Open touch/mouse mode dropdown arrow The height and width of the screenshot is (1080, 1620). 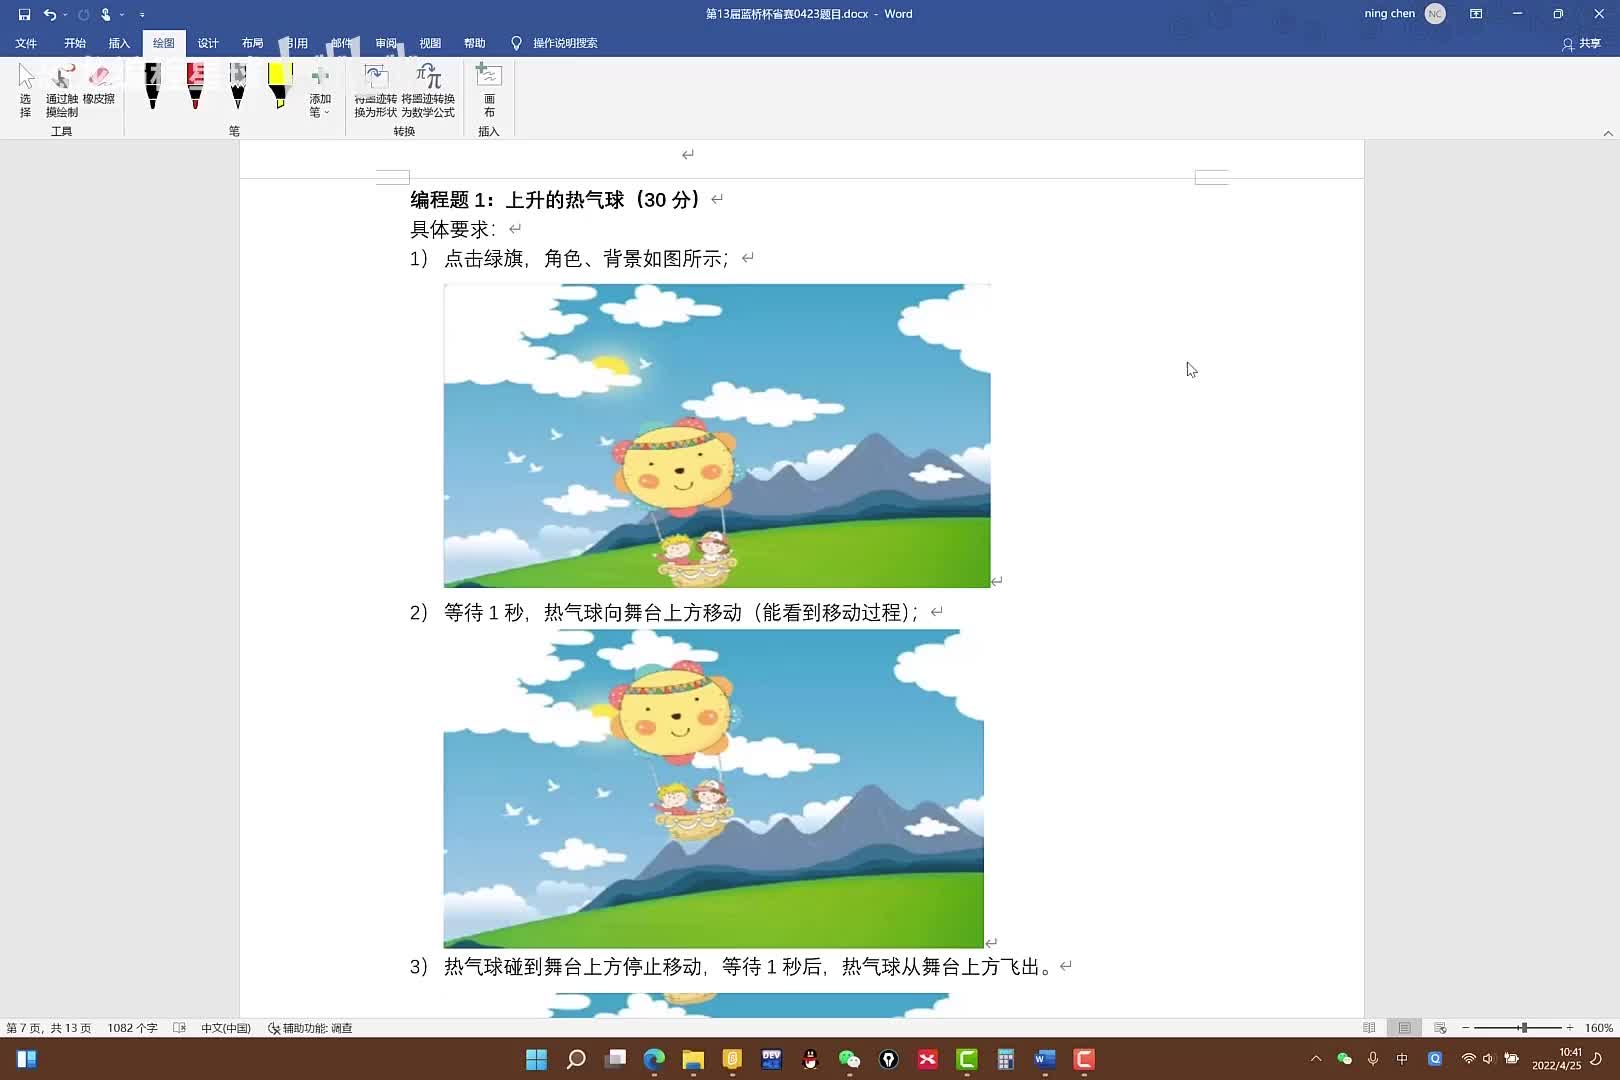[122, 14]
